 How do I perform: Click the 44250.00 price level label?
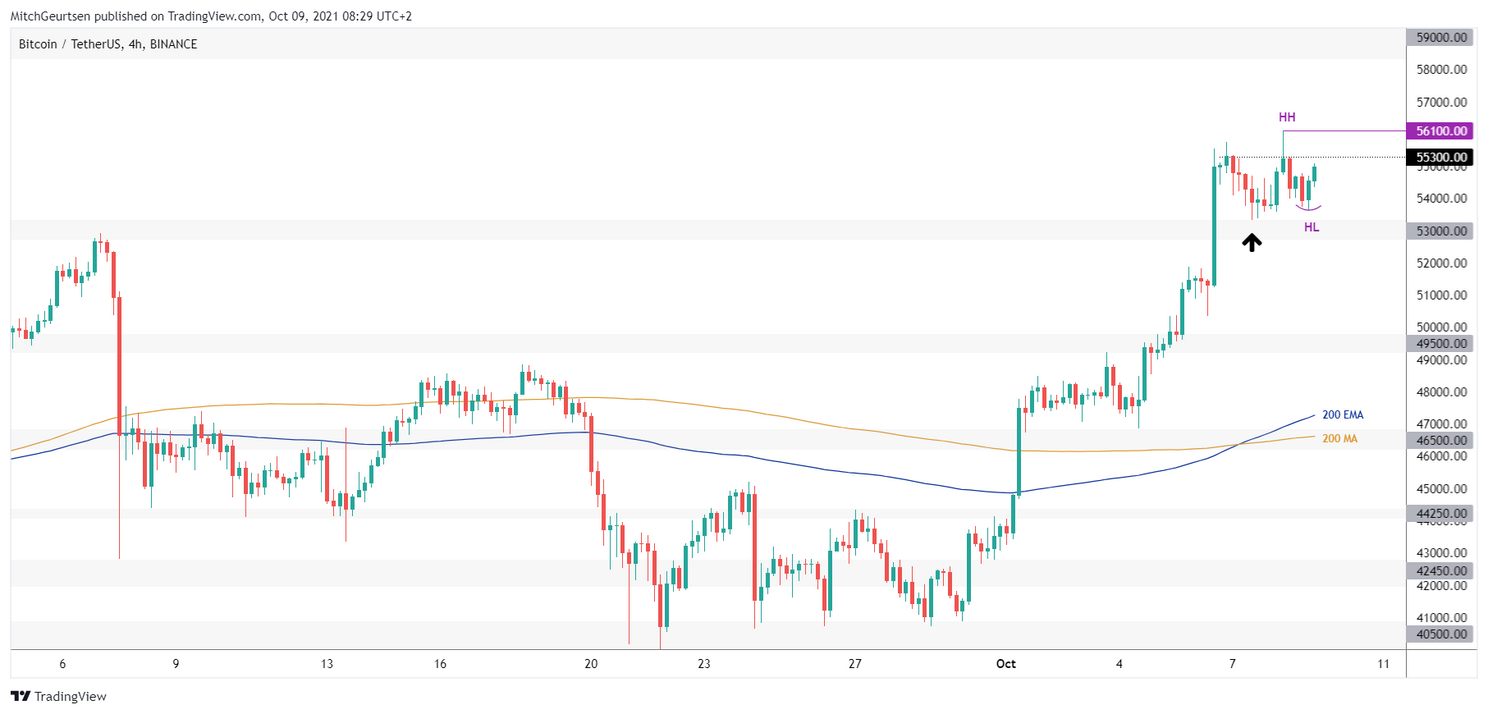coord(1439,513)
